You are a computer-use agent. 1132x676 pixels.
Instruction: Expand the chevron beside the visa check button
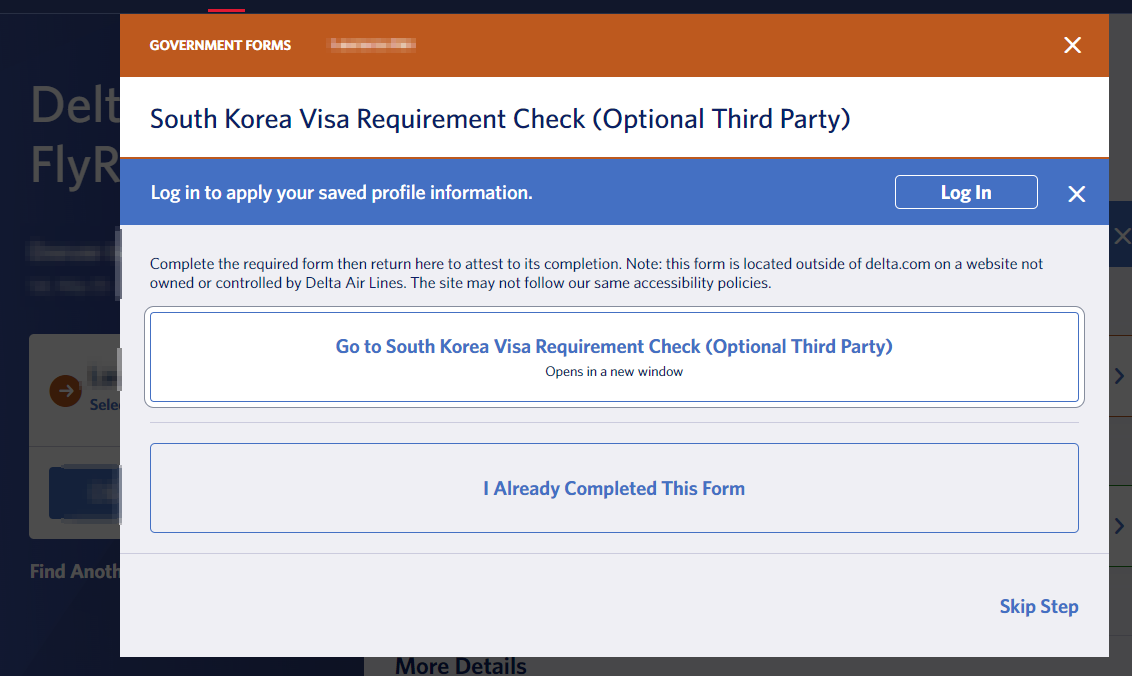pyautogui.click(x=1119, y=376)
